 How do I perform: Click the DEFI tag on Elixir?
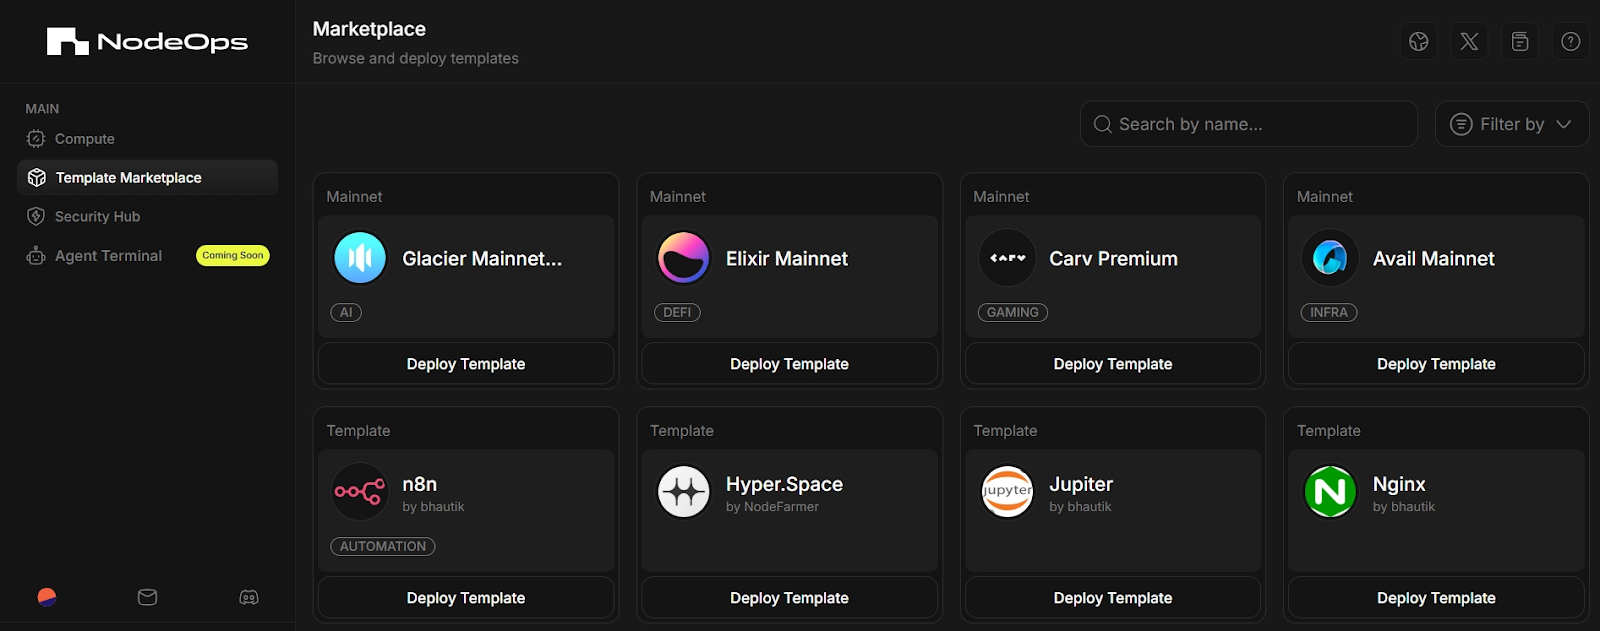tap(677, 313)
